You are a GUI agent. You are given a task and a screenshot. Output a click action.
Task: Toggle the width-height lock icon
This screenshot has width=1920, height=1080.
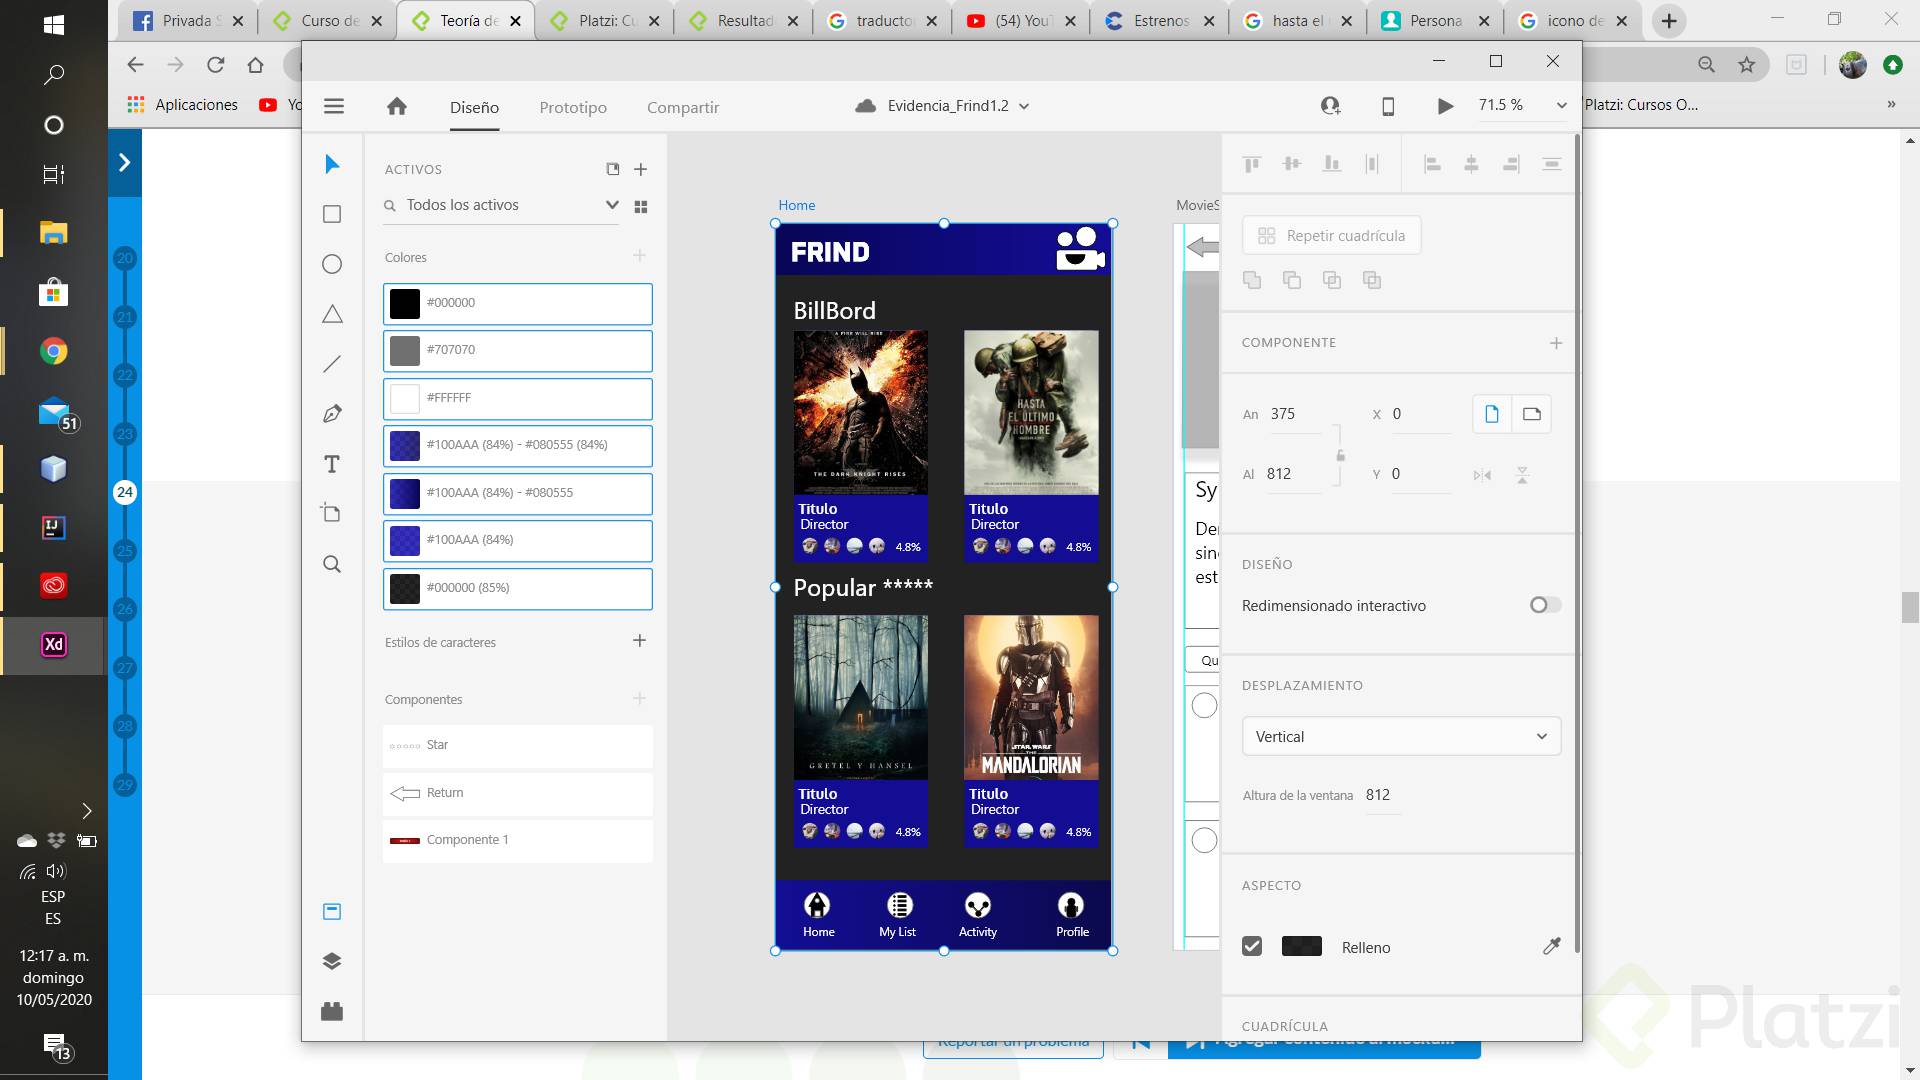pos(1340,455)
